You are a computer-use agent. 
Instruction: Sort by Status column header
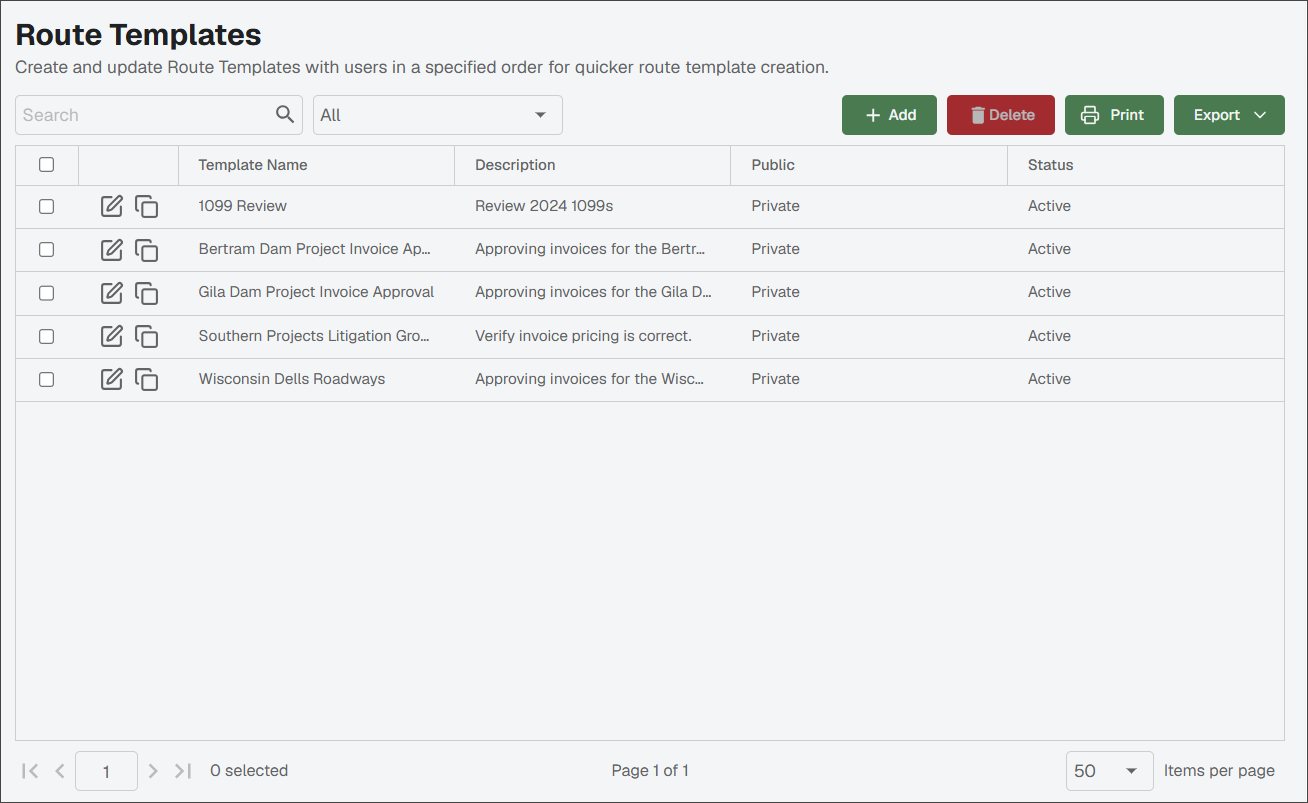point(1051,165)
